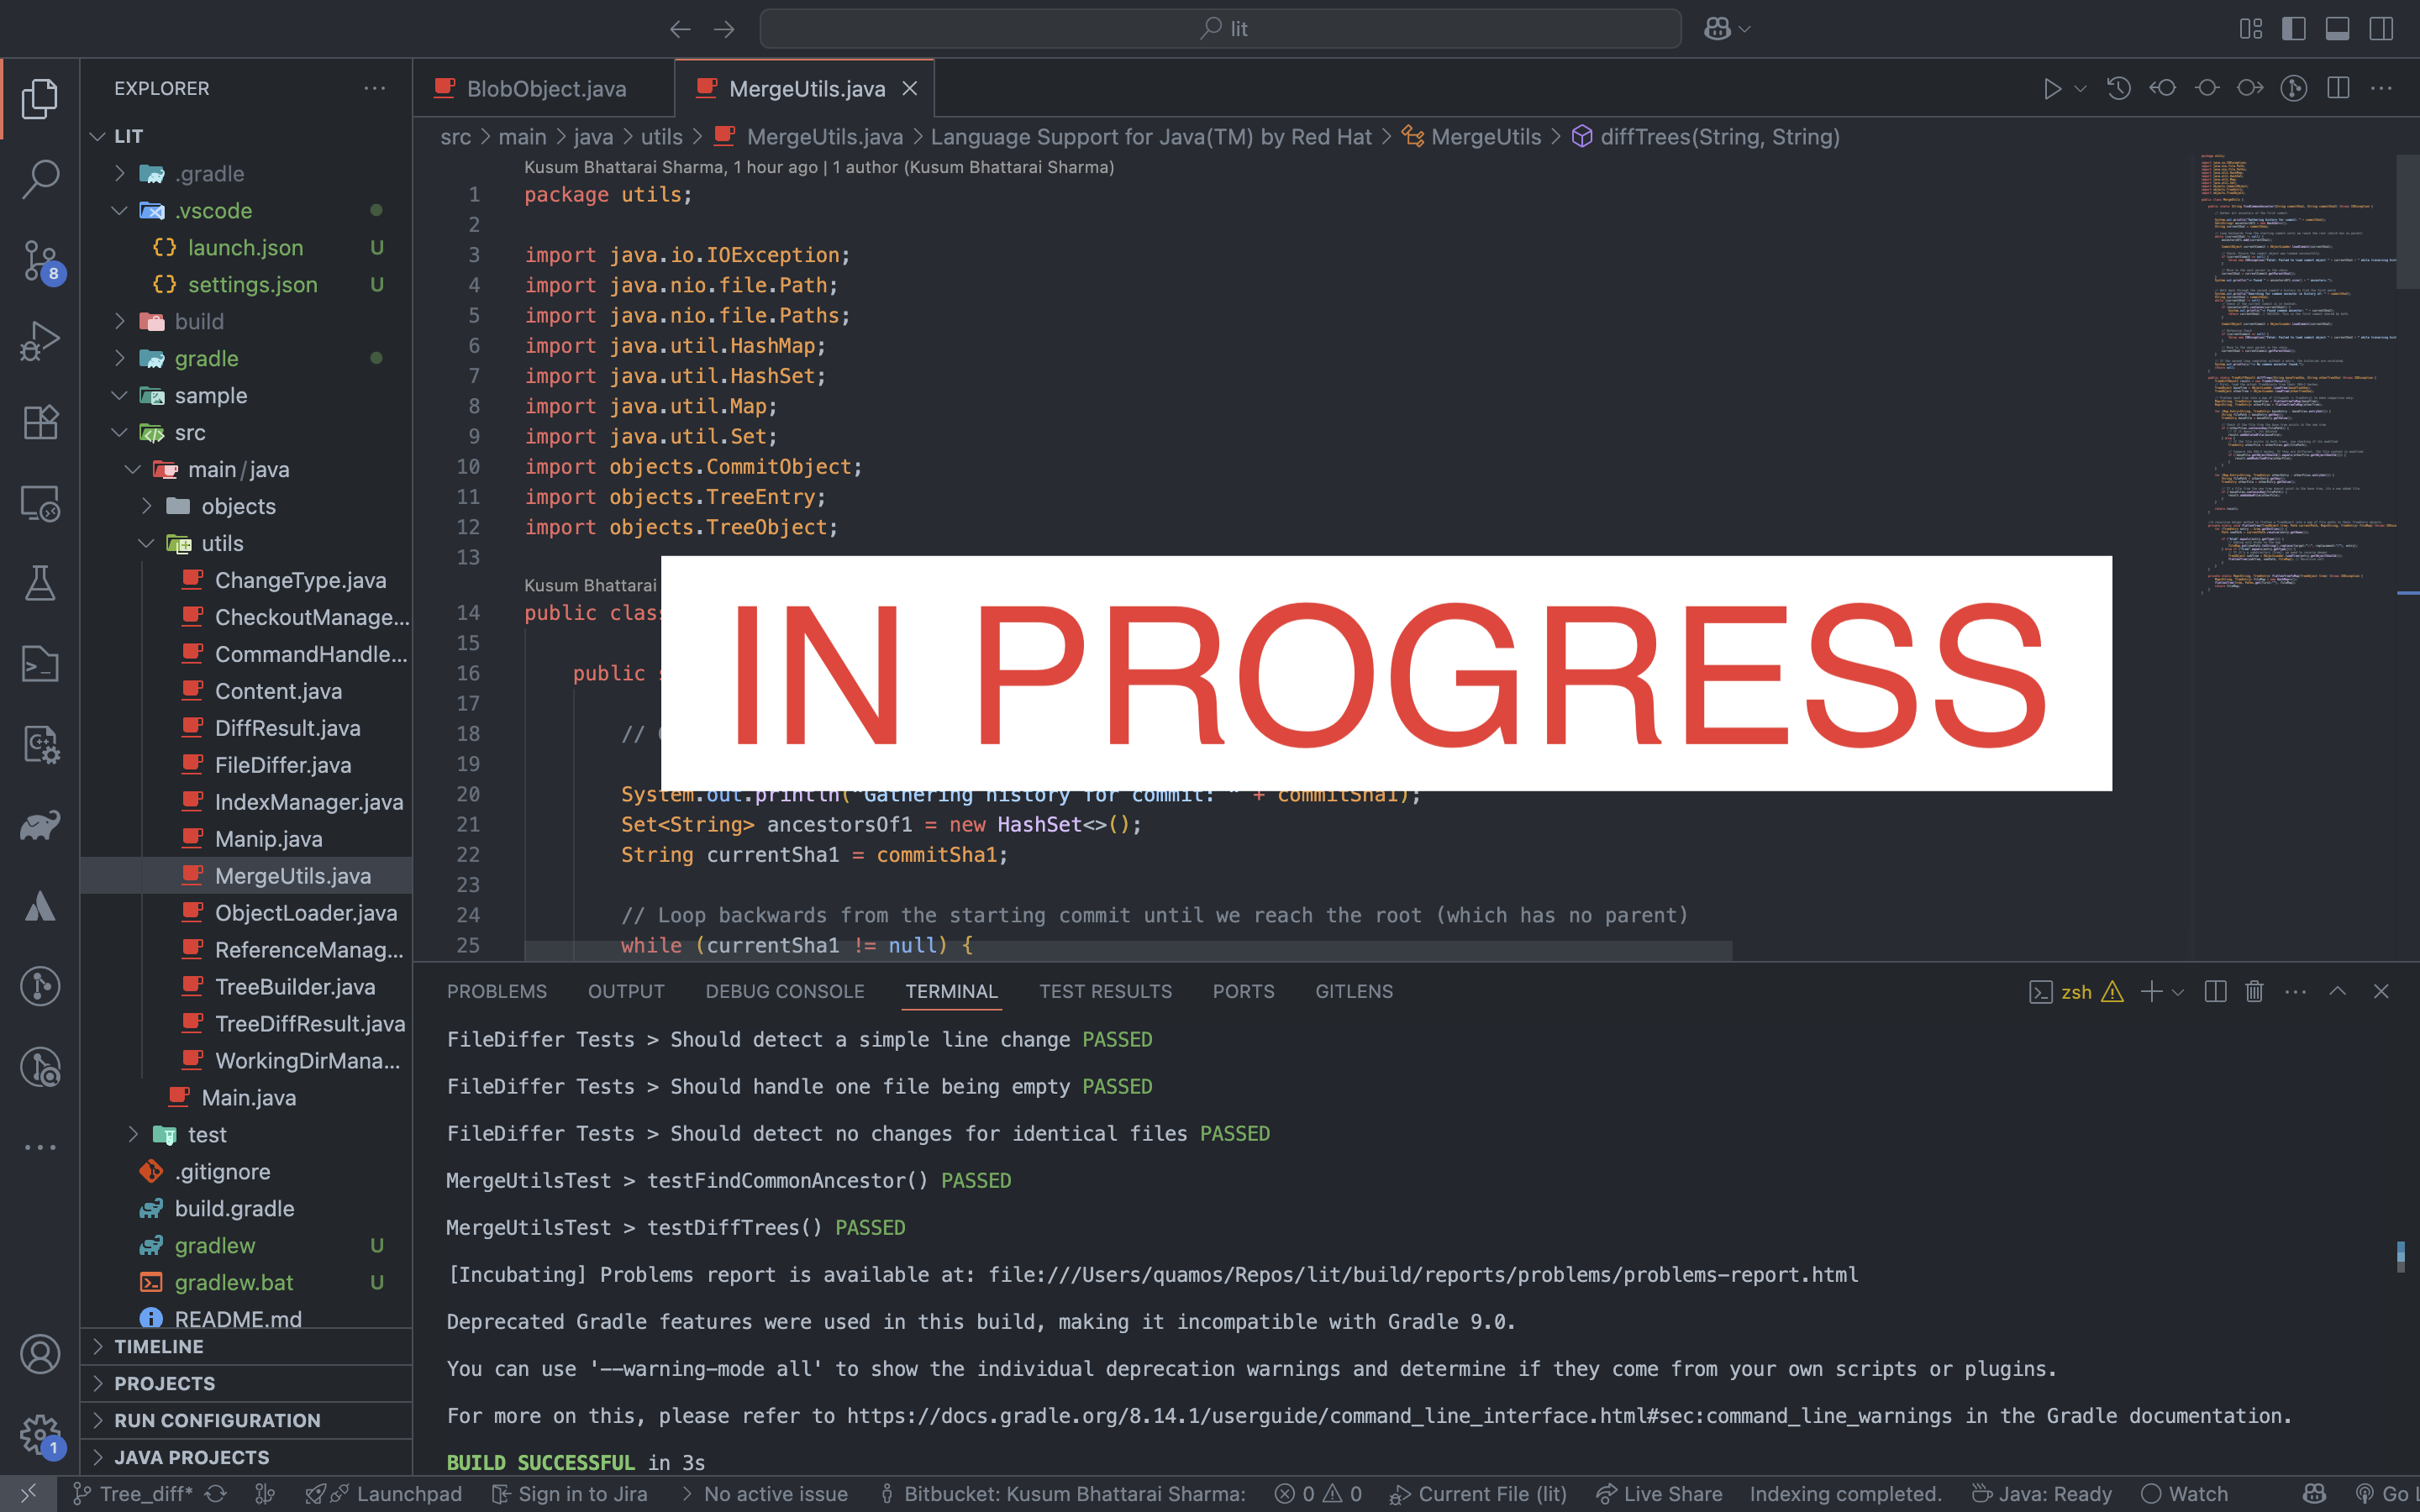Open editor more actions ellipsis
The height and width of the screenshot is (1512, 2420).
2381,88
